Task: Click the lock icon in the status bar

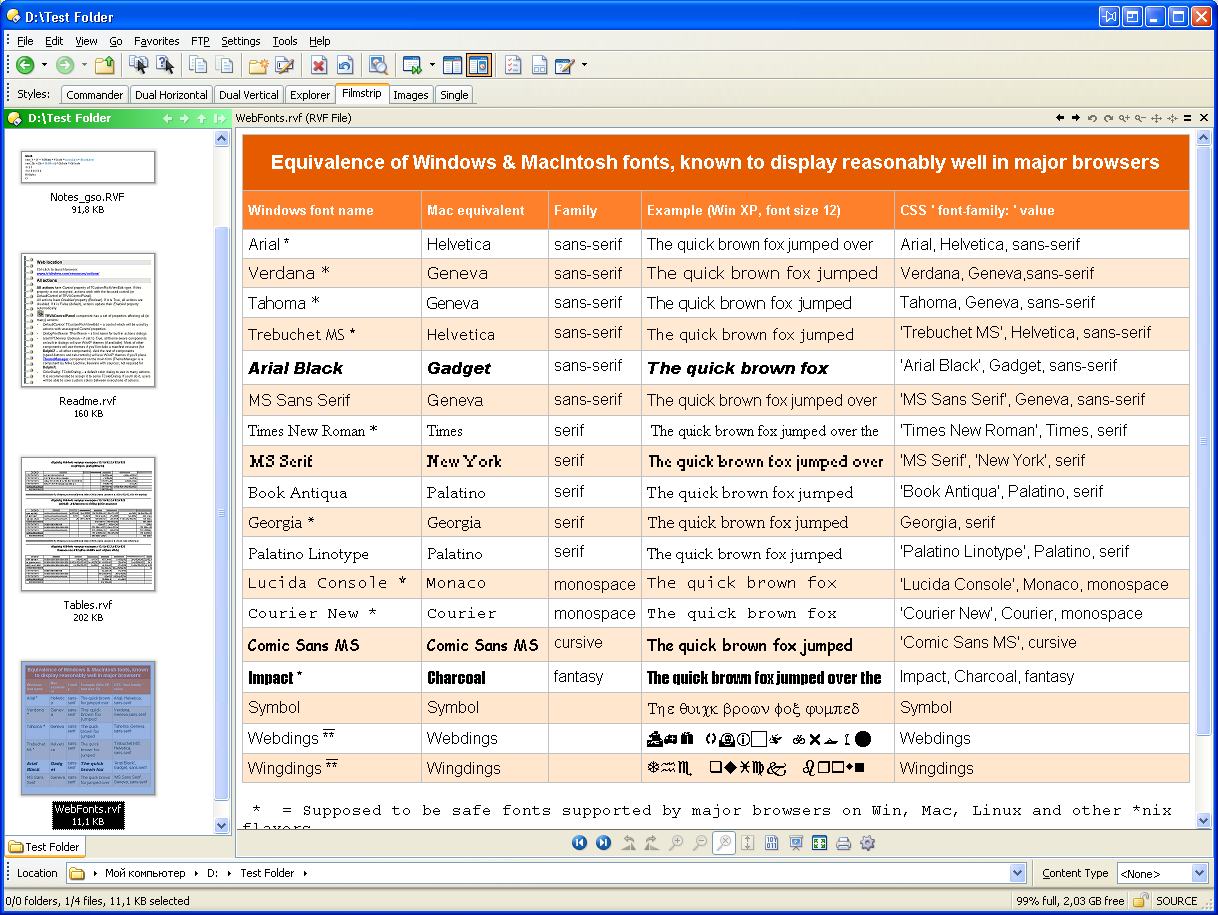Action: tap(1139, 901)
